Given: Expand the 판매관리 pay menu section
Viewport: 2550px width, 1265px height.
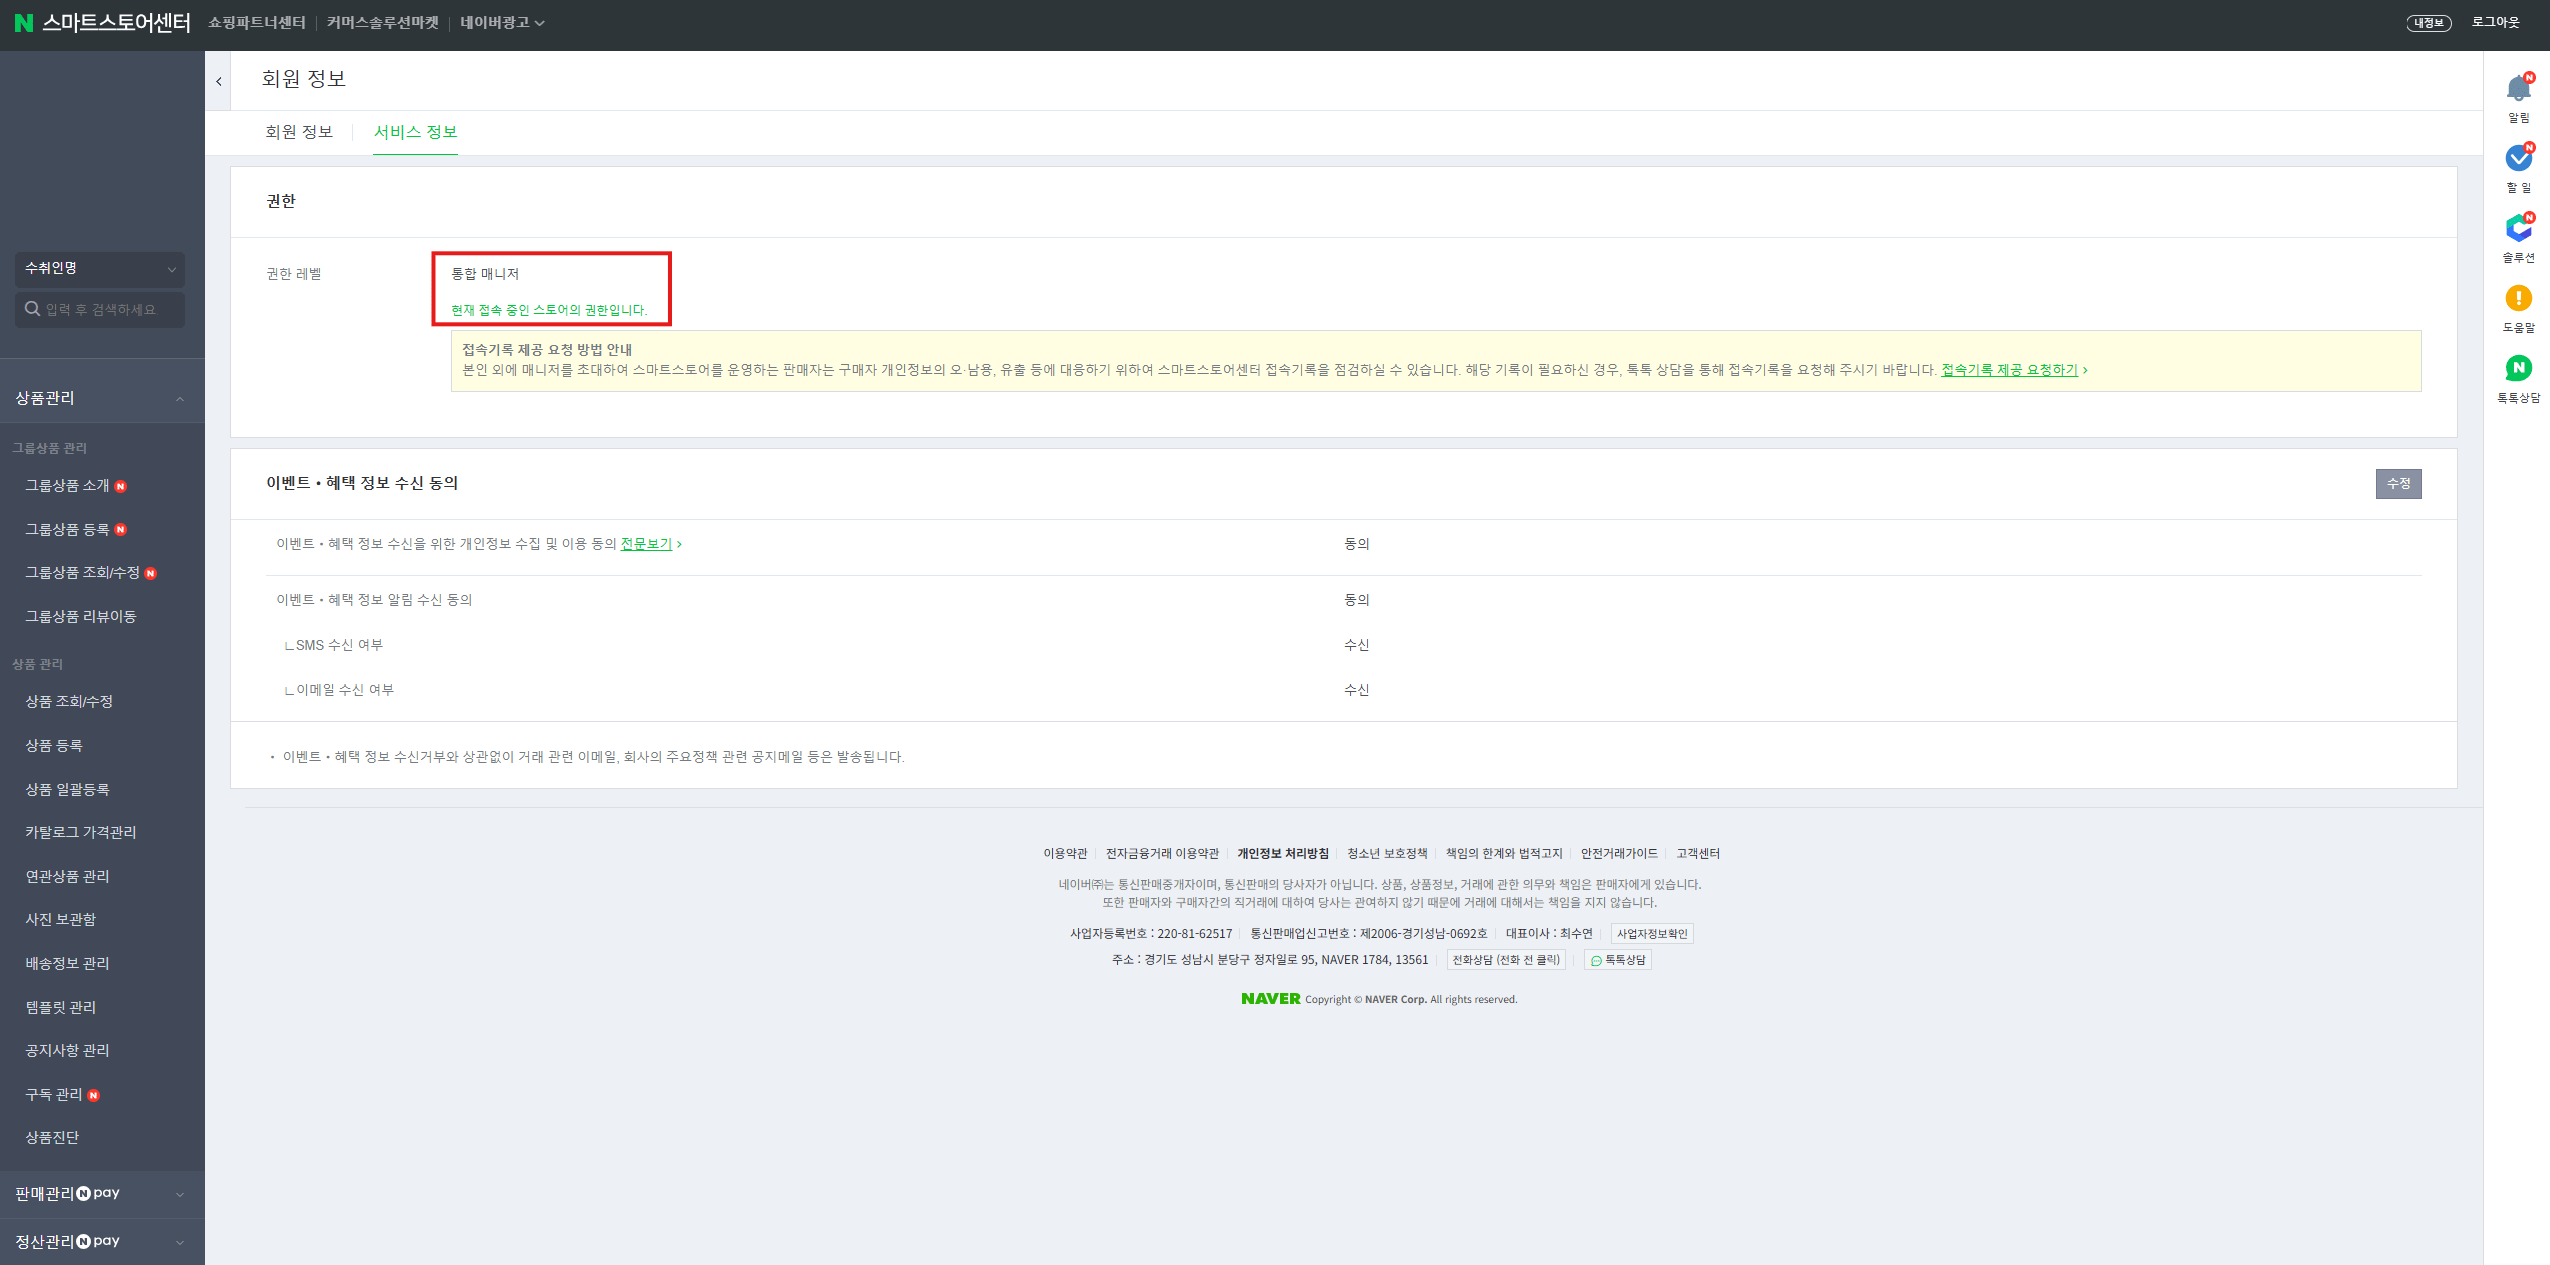Looking at the screenshot, I should pyautogui.click(x=102, y=1194).
